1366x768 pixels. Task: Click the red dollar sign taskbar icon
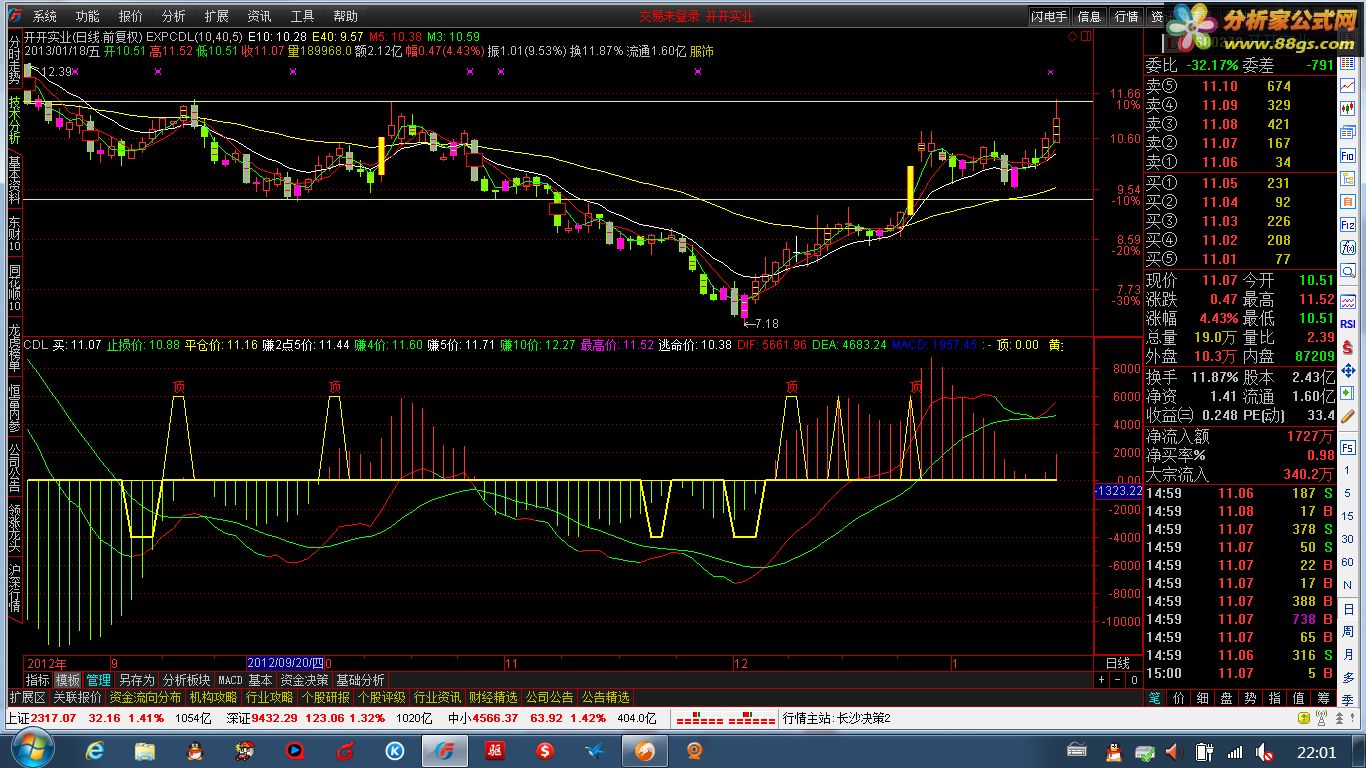coord(545,750)
